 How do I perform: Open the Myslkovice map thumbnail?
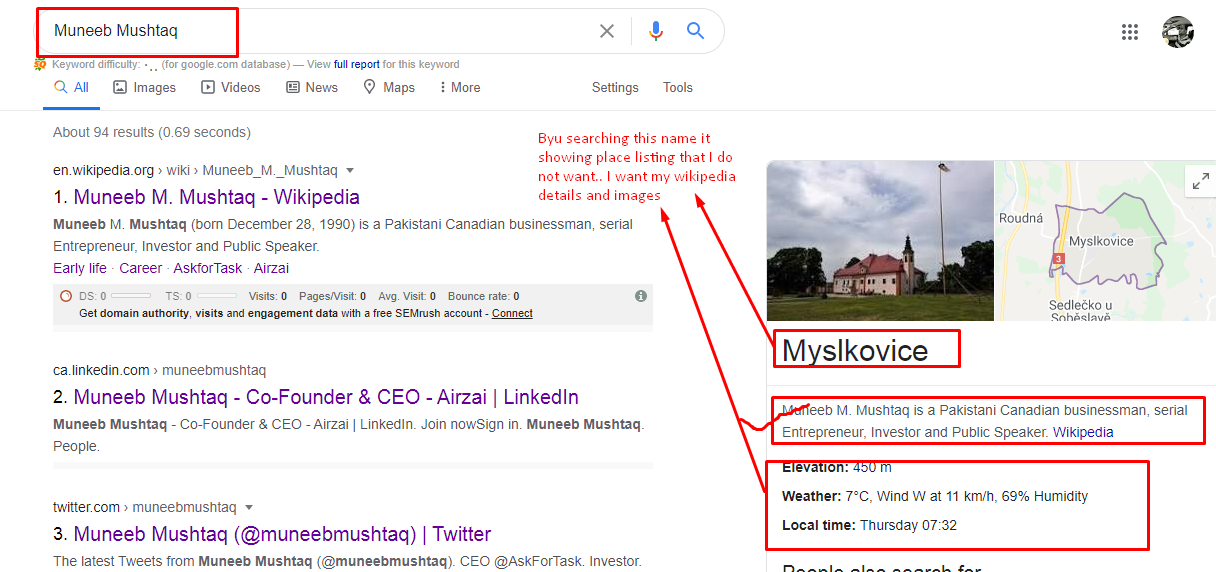(1105, 241)
